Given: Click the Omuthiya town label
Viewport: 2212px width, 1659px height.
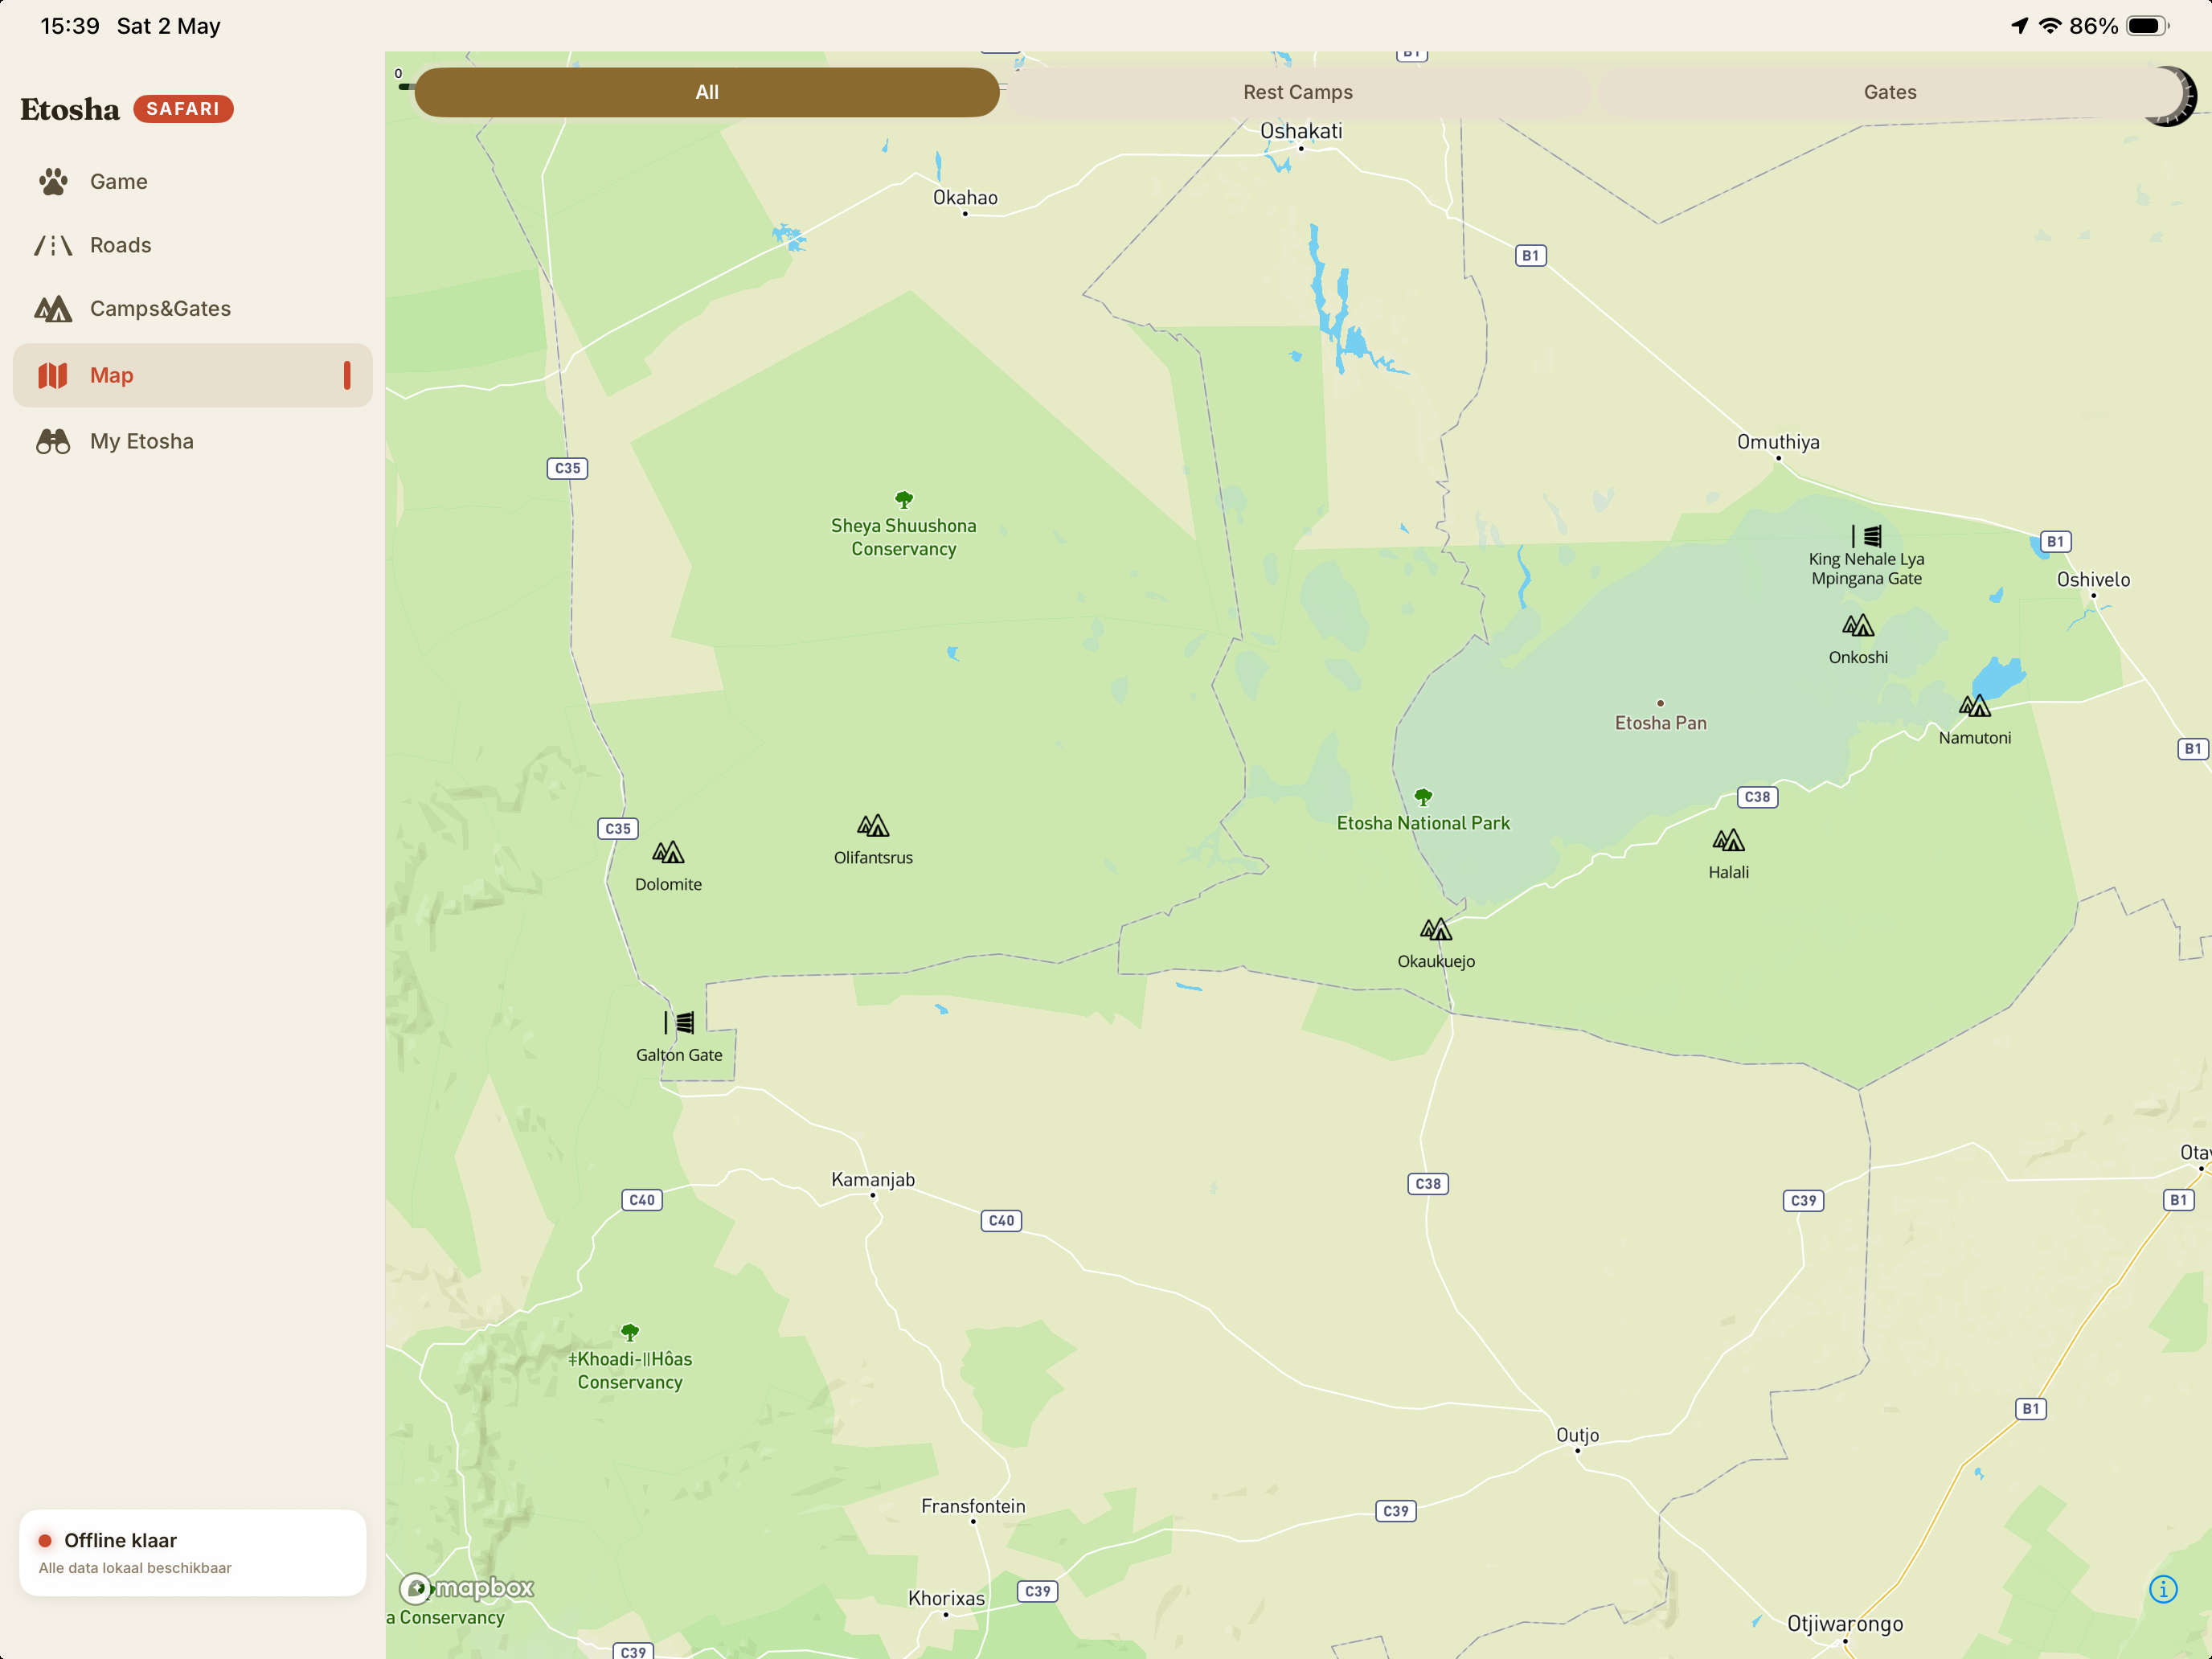Looking at the screenshot, I should 1778,442.
